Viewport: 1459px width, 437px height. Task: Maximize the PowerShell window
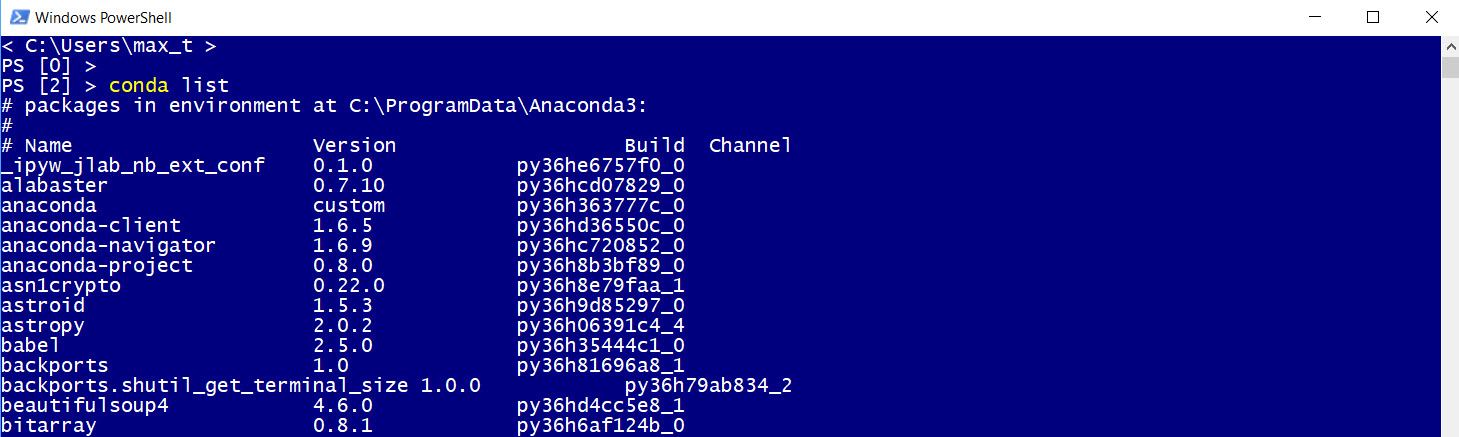pyautogui.click(x=1372, y=17)
